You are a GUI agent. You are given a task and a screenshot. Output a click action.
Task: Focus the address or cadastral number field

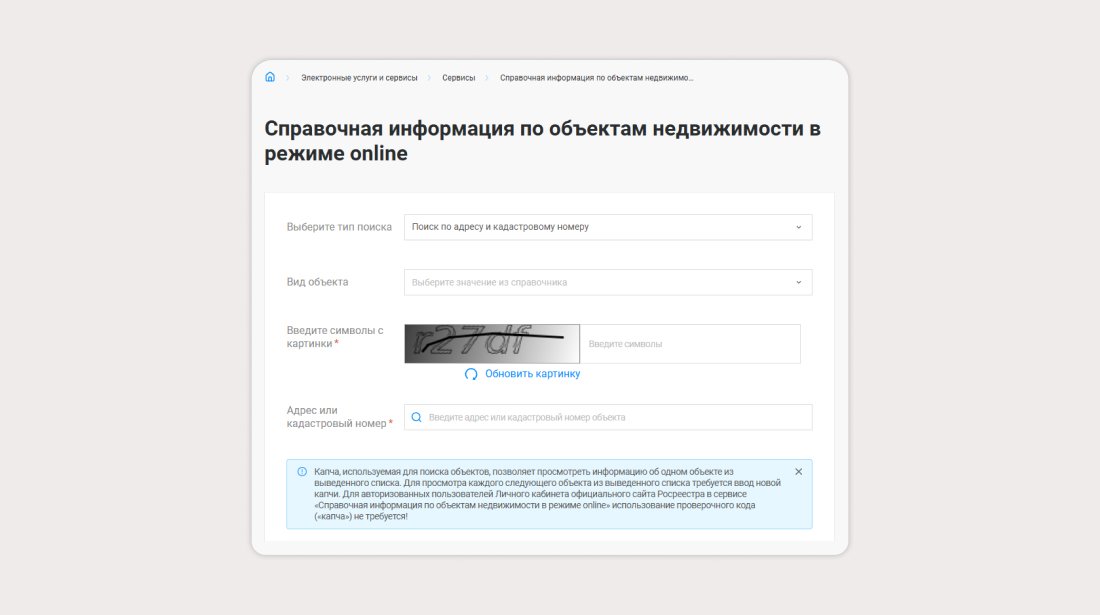click(x=615, y=417)
